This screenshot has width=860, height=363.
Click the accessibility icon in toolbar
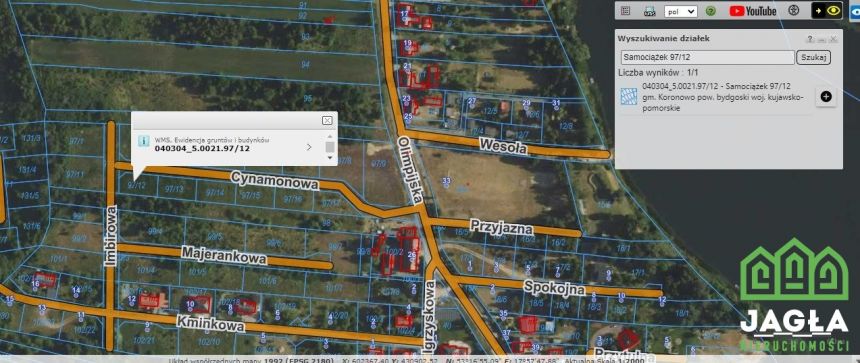coord(793,10)
